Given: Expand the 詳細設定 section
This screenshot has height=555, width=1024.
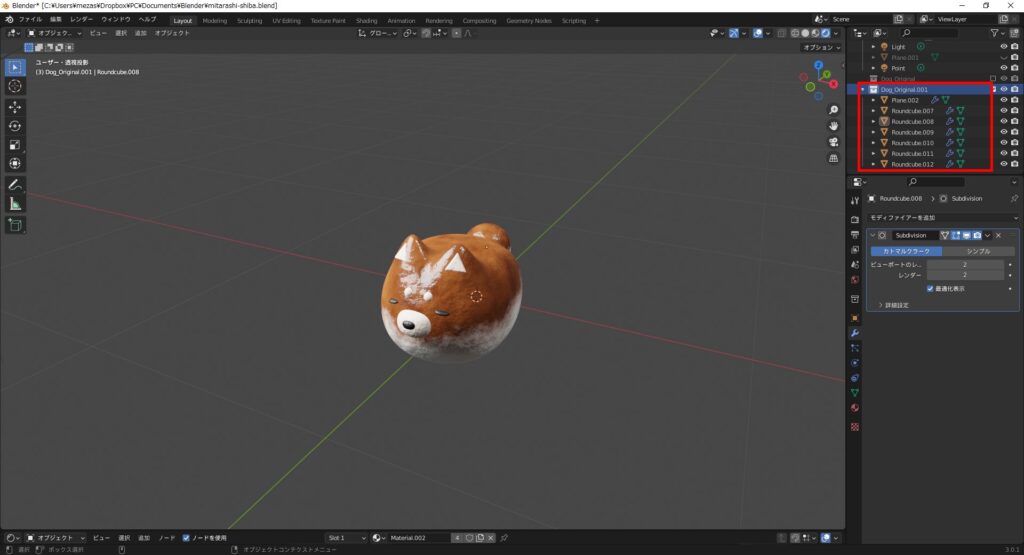Looking at the screenshot, I should 893,304.
